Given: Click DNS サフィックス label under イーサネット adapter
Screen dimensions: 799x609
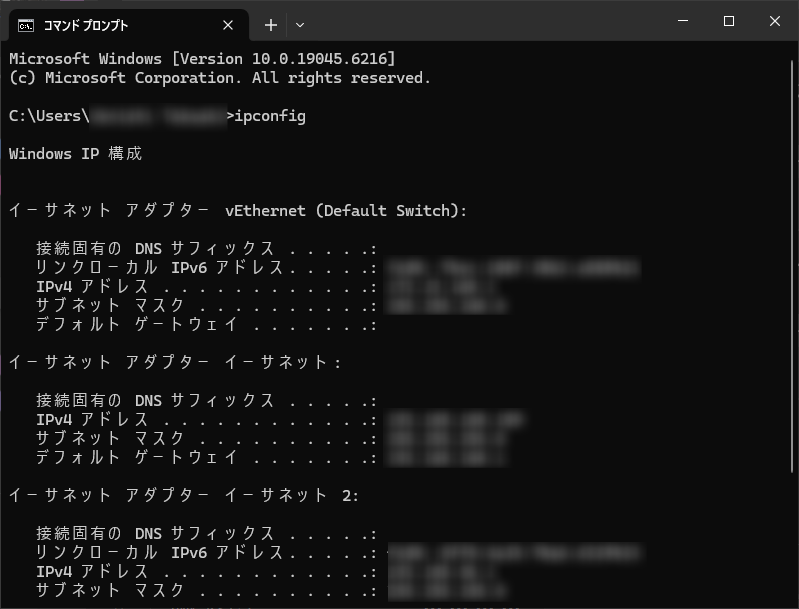Looking at the screenshot, I should click(155, 401).
